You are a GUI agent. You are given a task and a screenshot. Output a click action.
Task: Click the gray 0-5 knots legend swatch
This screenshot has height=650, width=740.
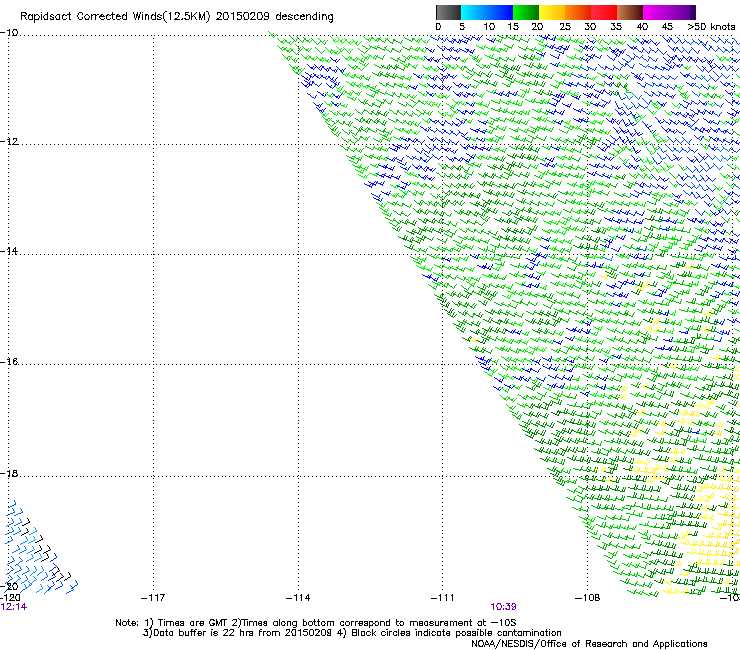448,12
